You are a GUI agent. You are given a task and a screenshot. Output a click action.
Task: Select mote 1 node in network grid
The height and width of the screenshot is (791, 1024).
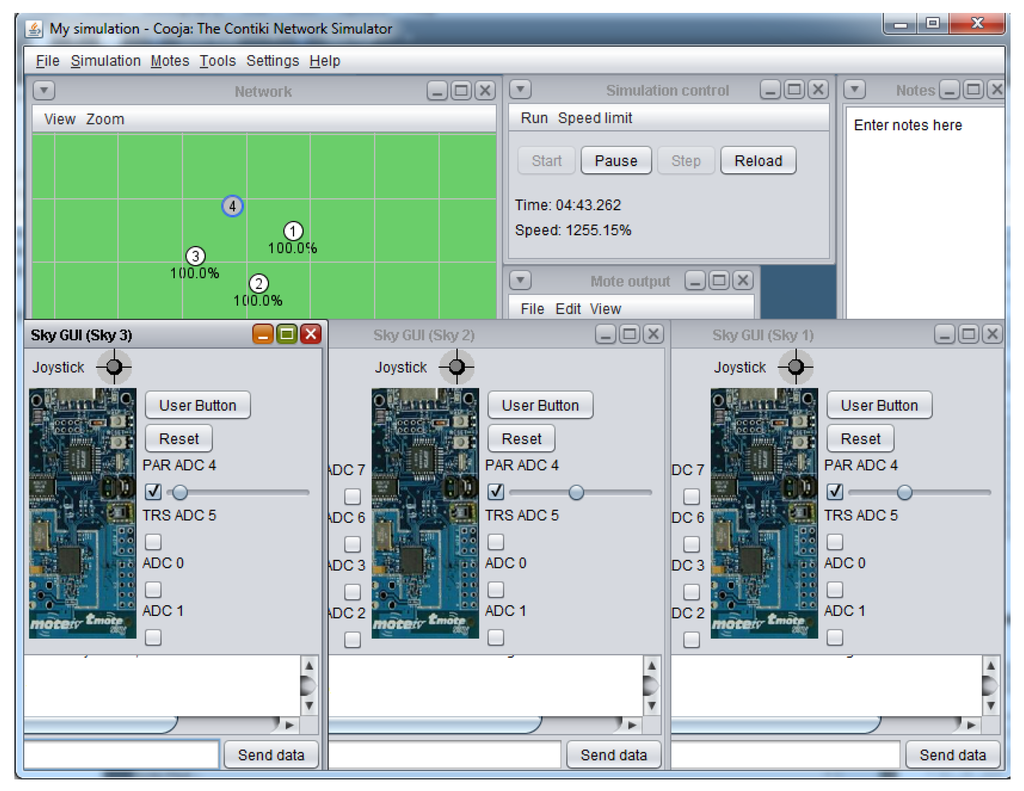pyautogui.click(x=293, y=231)
